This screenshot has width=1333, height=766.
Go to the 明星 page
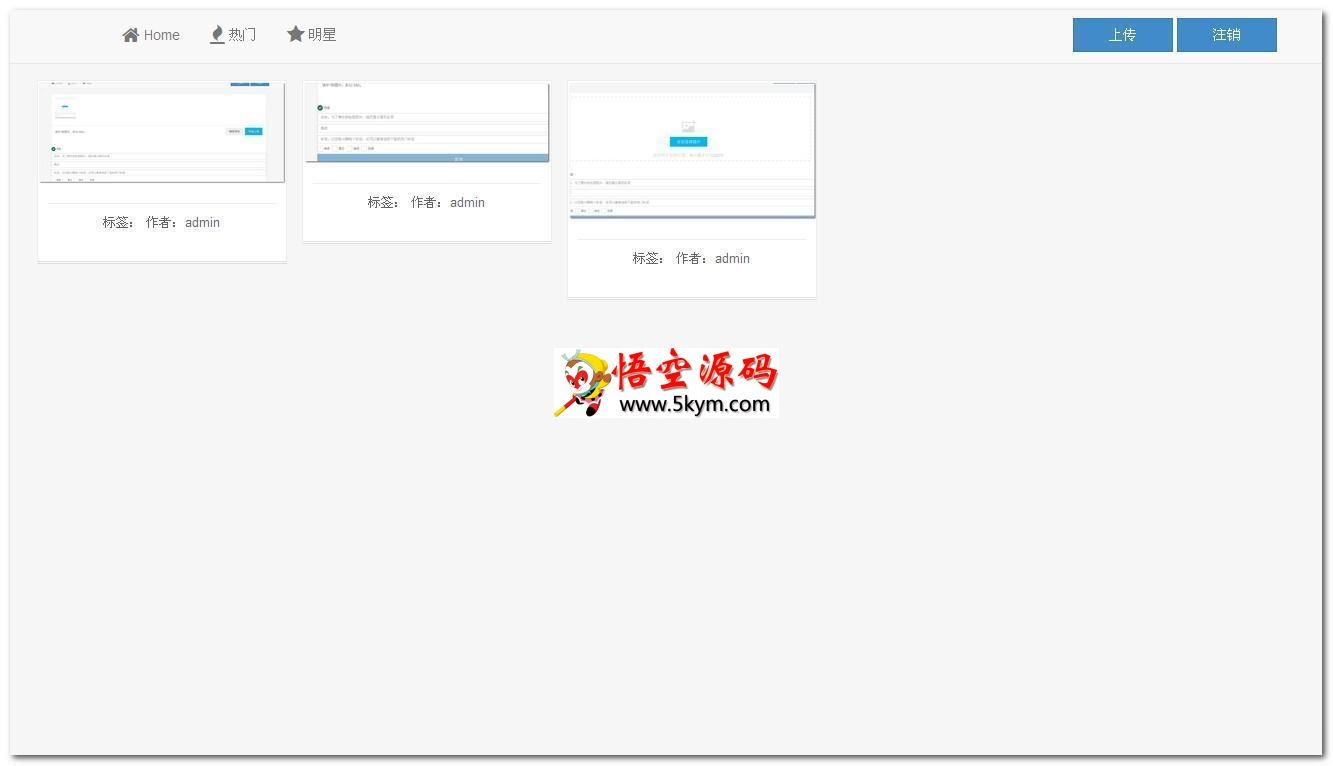311,34
